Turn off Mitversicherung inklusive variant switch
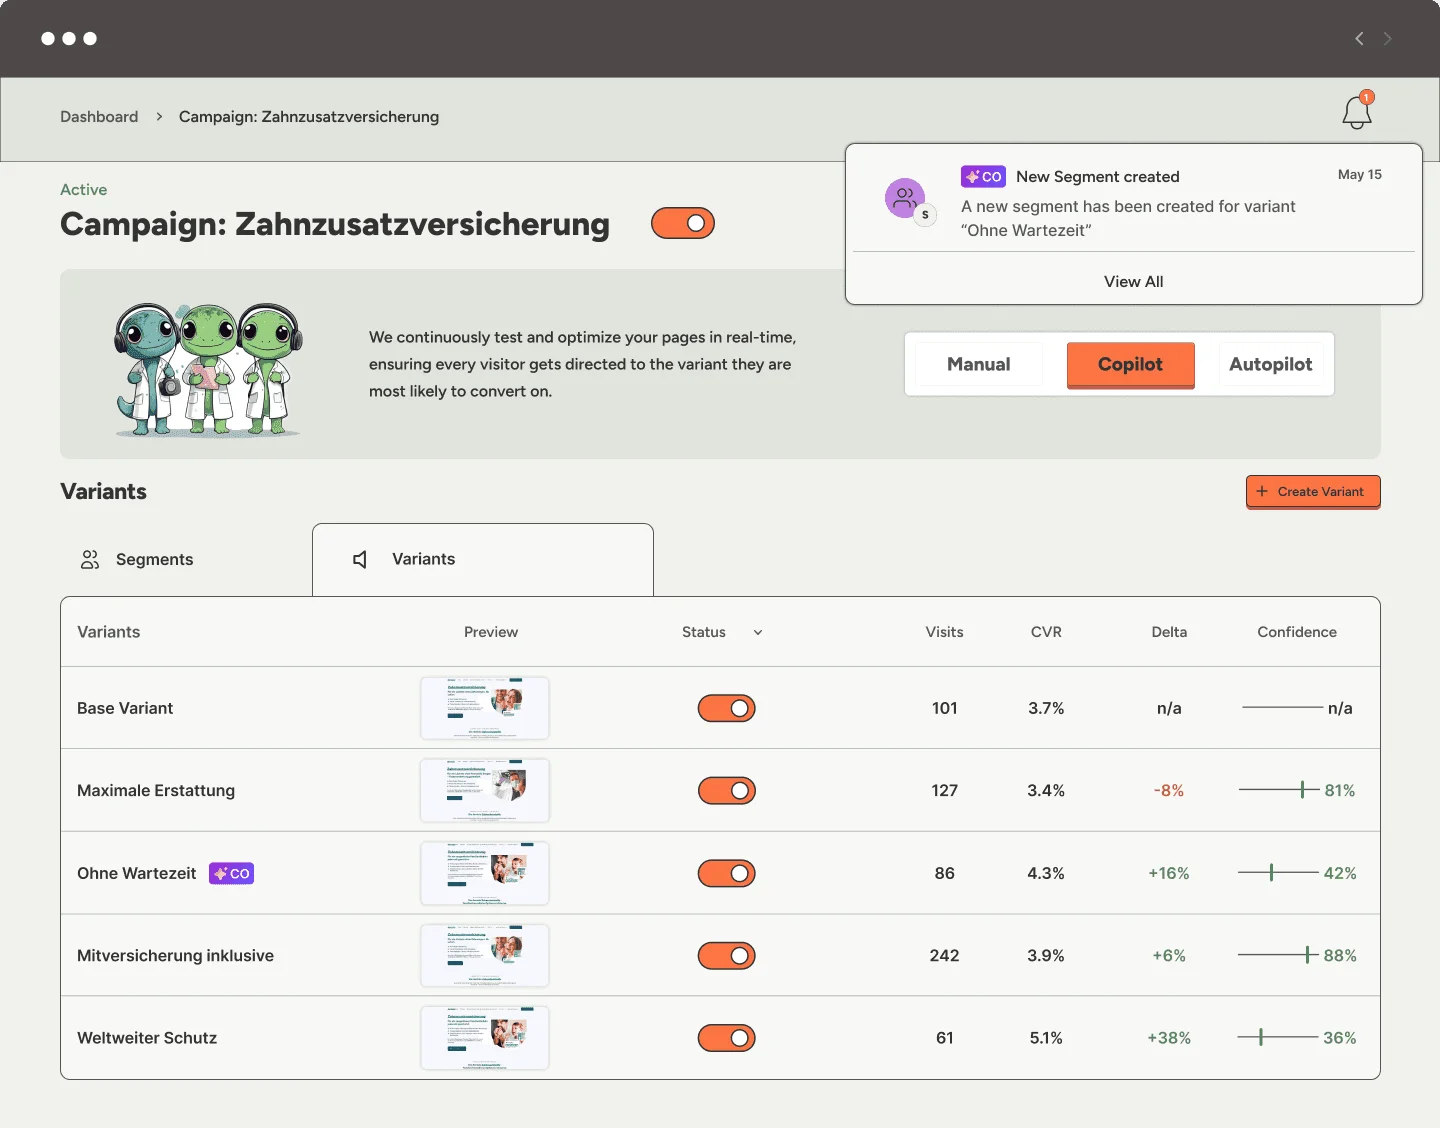Viewport: 1440px width, 1128px height. (727, 955)
